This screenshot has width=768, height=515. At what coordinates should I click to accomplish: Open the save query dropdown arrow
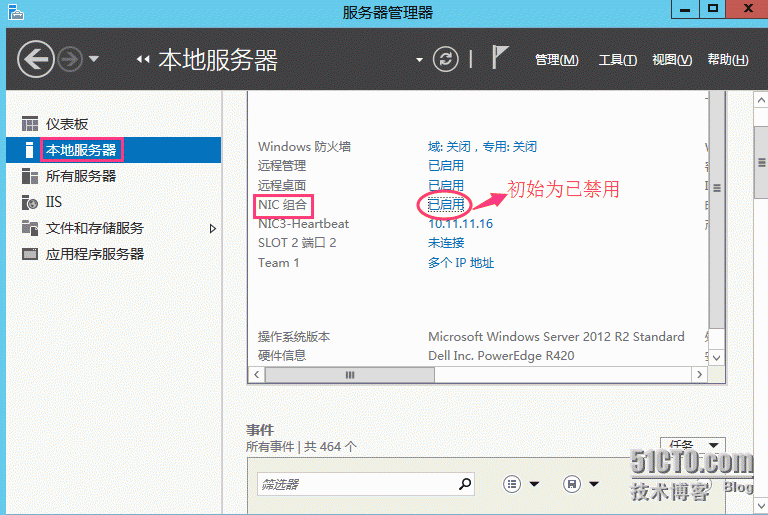click(x=594, y=485)
